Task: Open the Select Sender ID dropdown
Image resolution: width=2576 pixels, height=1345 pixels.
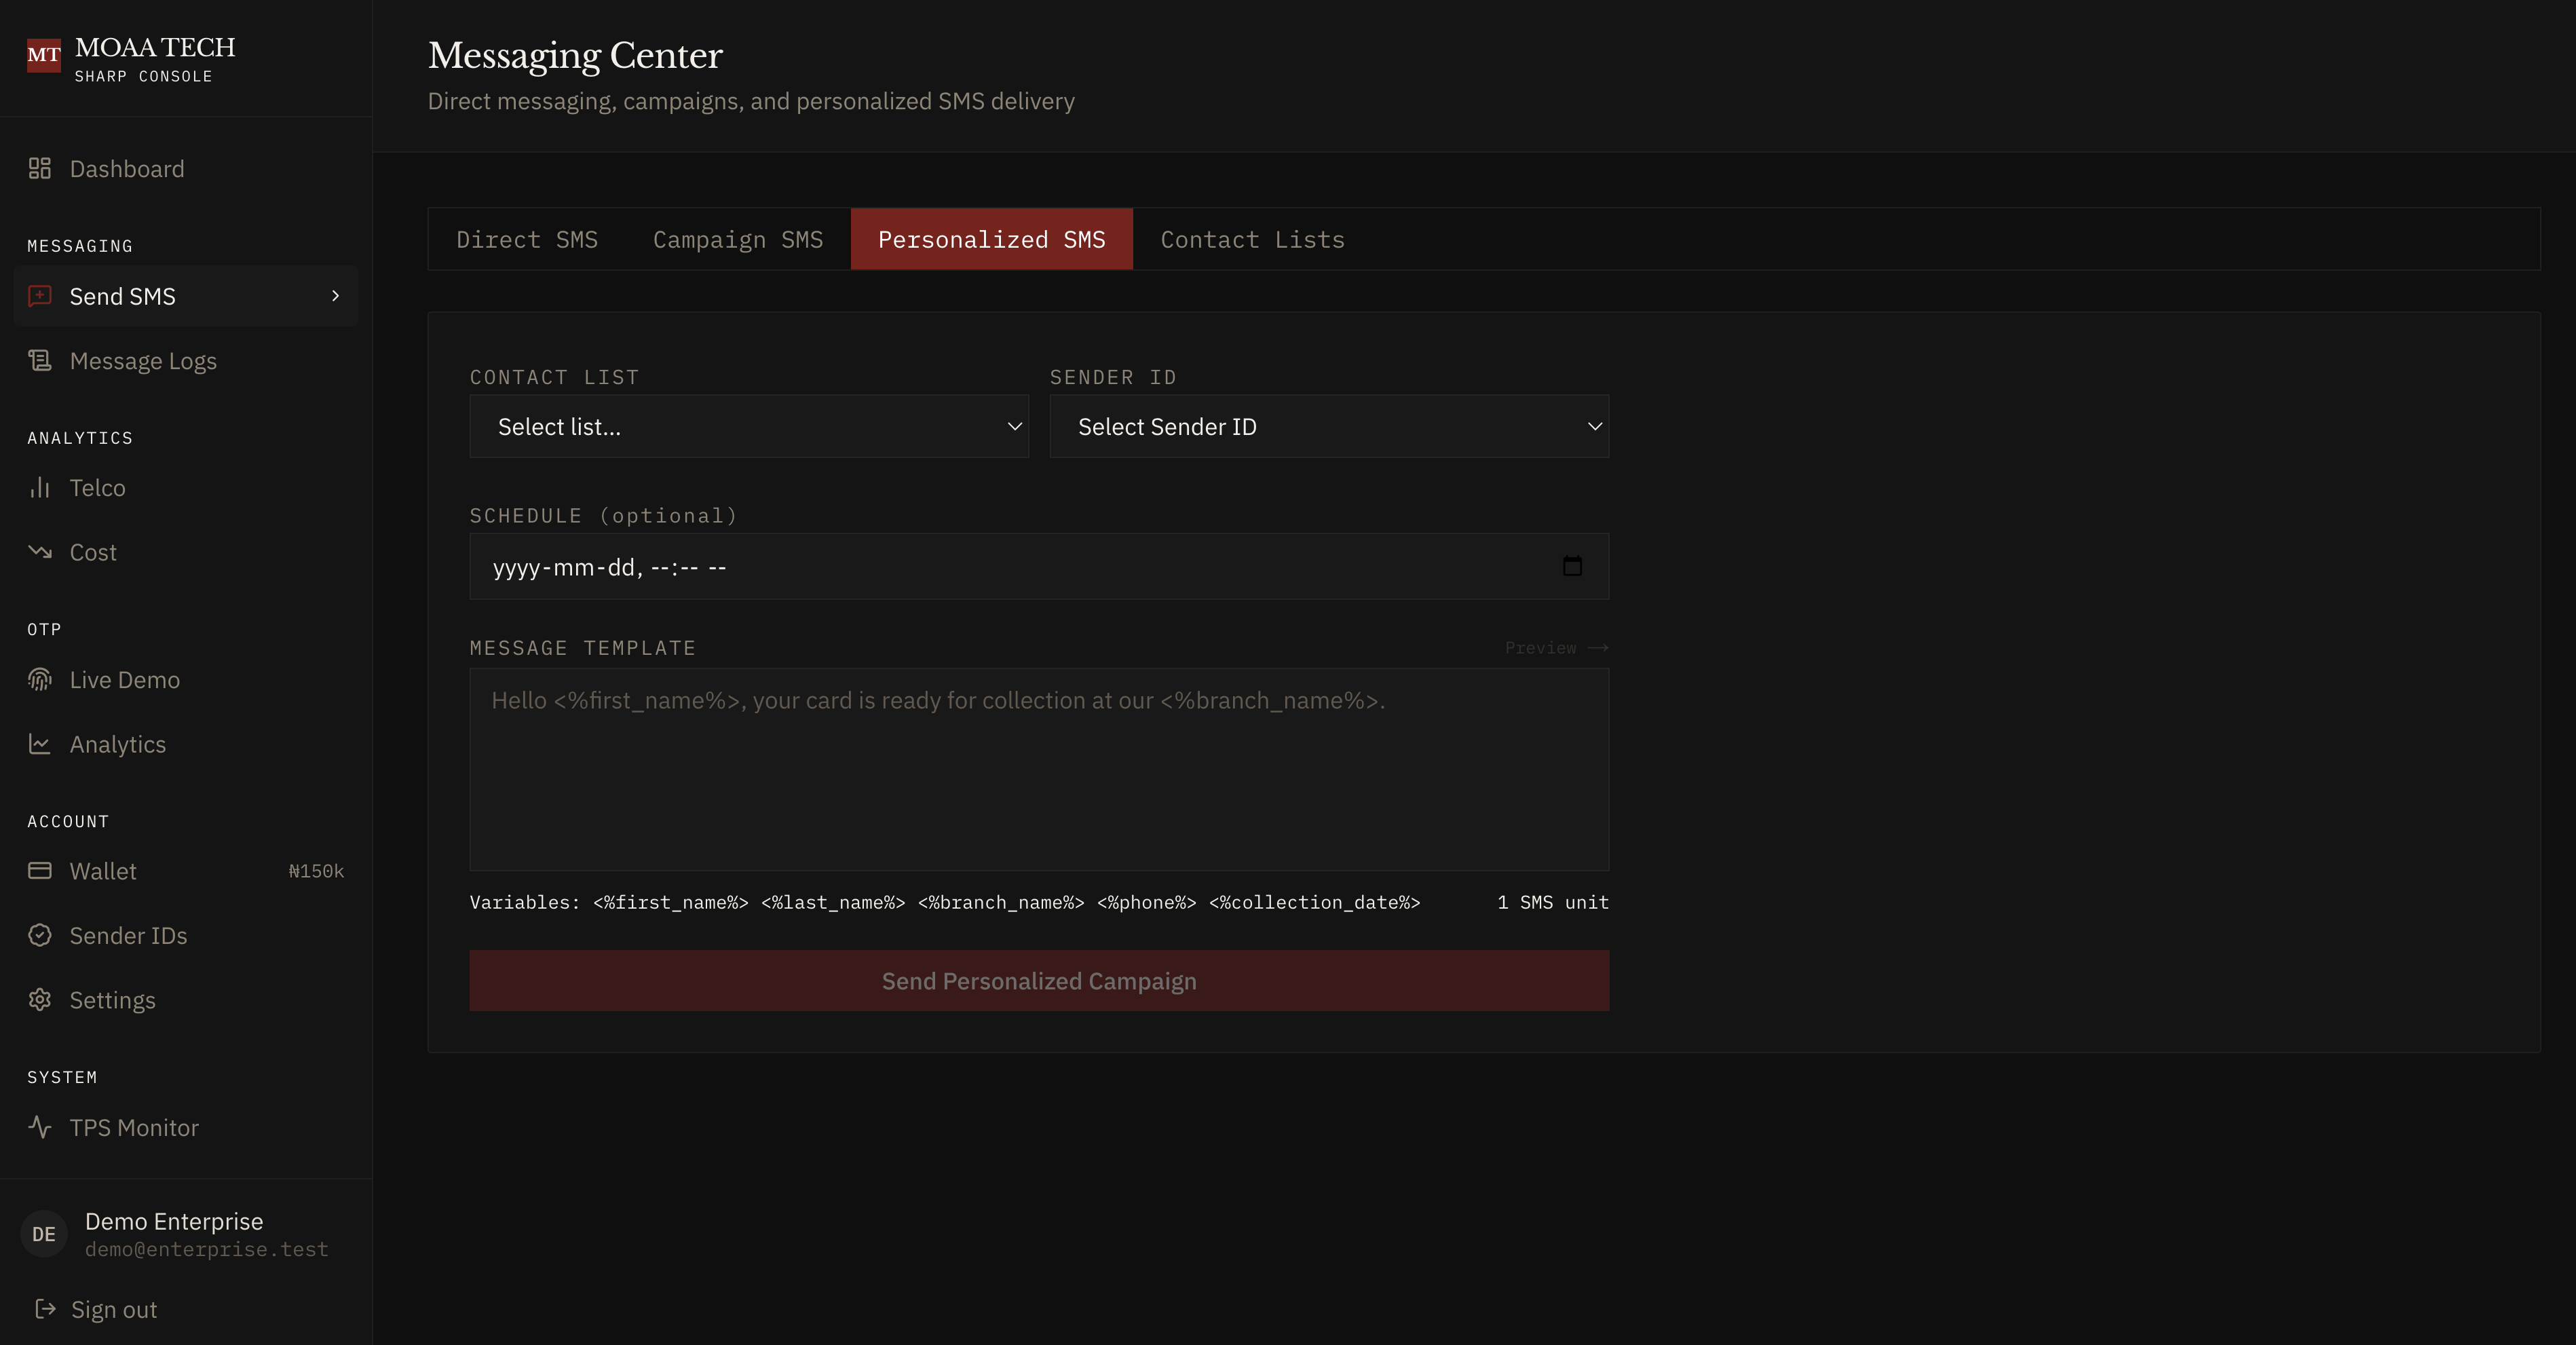Action: click(1328, 427)
